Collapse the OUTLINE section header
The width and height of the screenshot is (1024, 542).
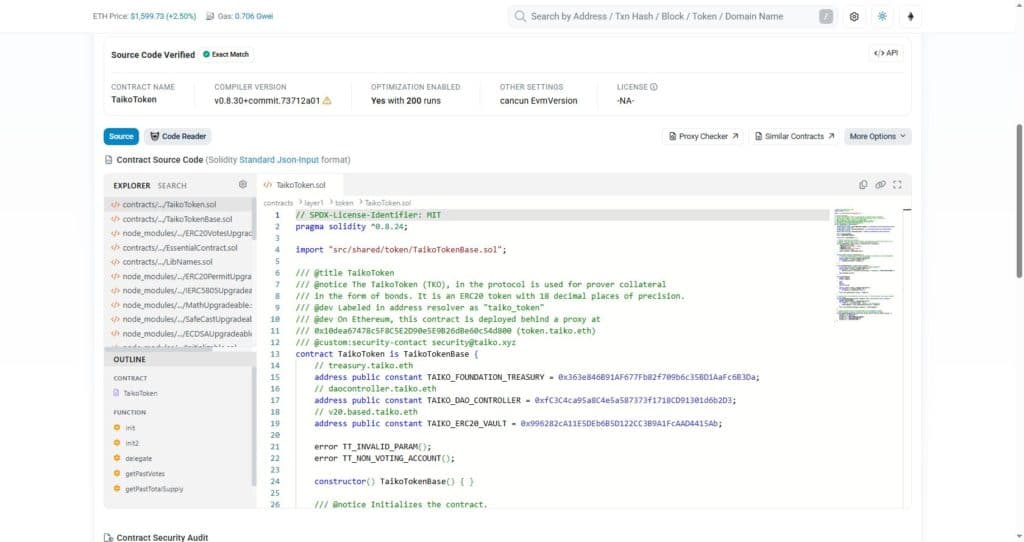tap(180, 359)
